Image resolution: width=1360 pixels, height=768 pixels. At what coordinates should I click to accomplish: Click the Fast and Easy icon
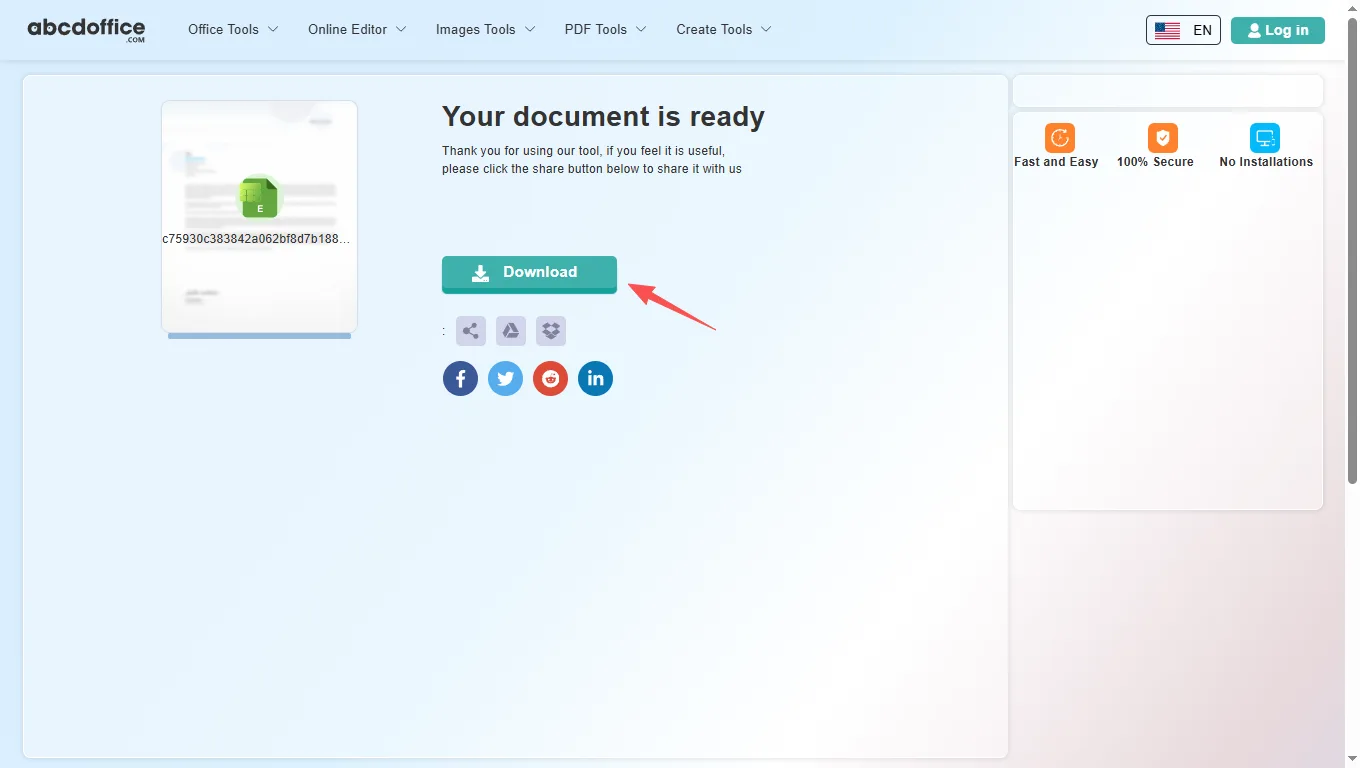[x=1060, y=138]
